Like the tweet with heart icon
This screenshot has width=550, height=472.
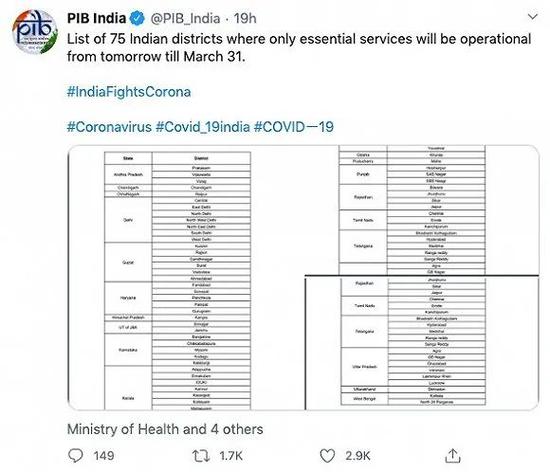[327, 456]
